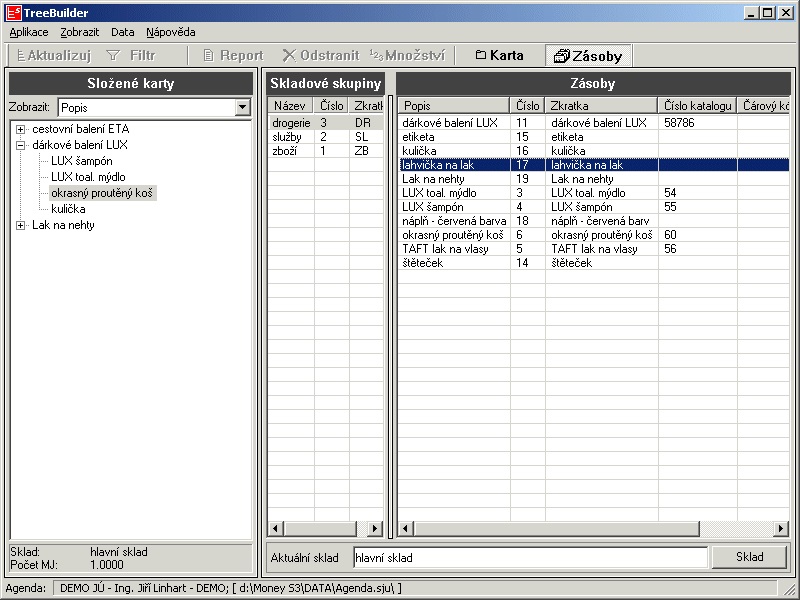Click the Odstranit delete icon

pos(290,56)
